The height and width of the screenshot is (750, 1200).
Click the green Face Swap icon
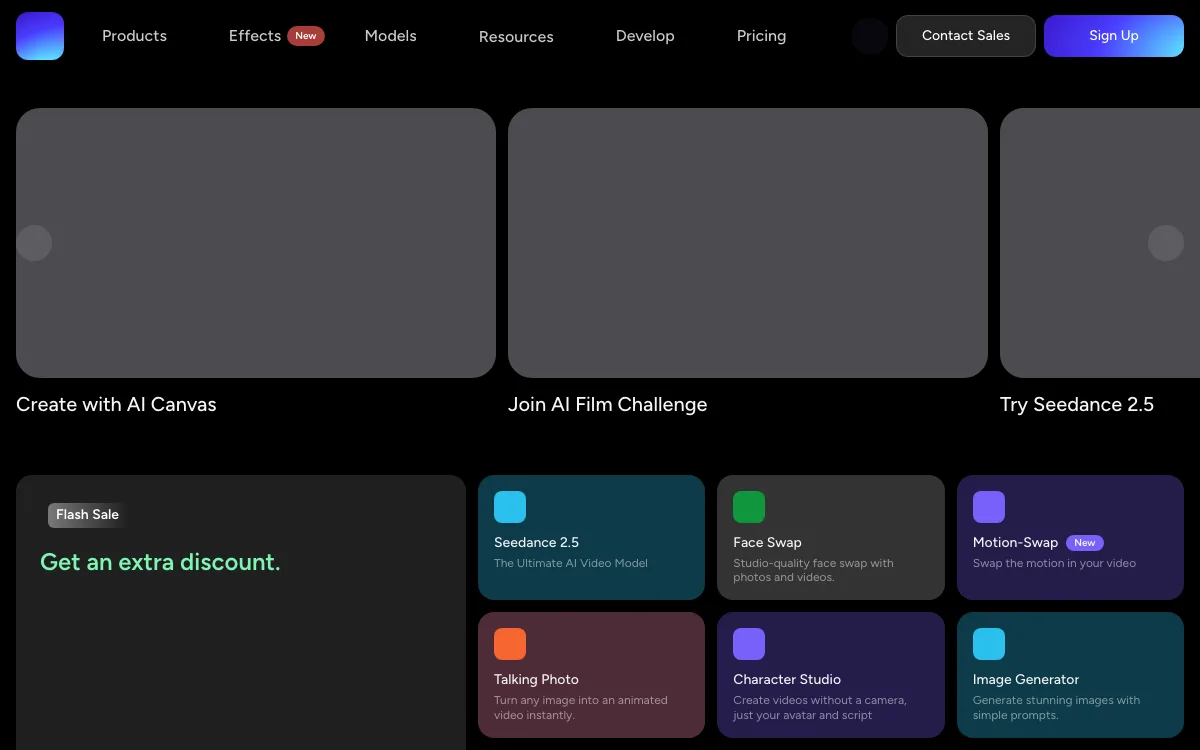pyautogui.click(x=749, y=507)
